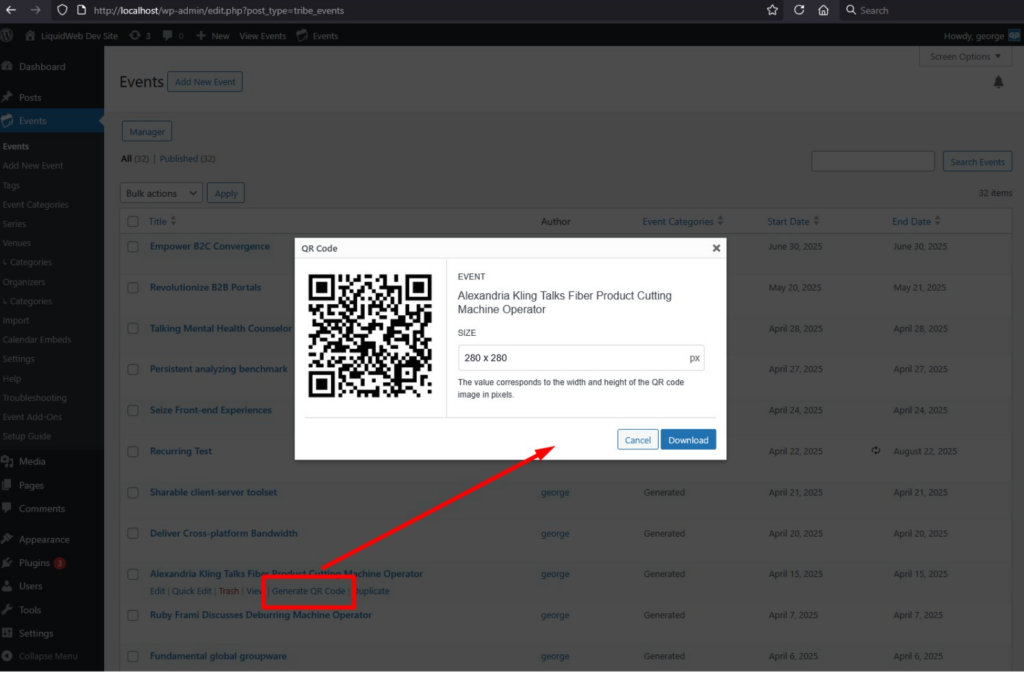Screen dimensions: 1024x673
Task: Open the + New menu in admin bar
Action: pyautogui.click(x=211, y=34)
